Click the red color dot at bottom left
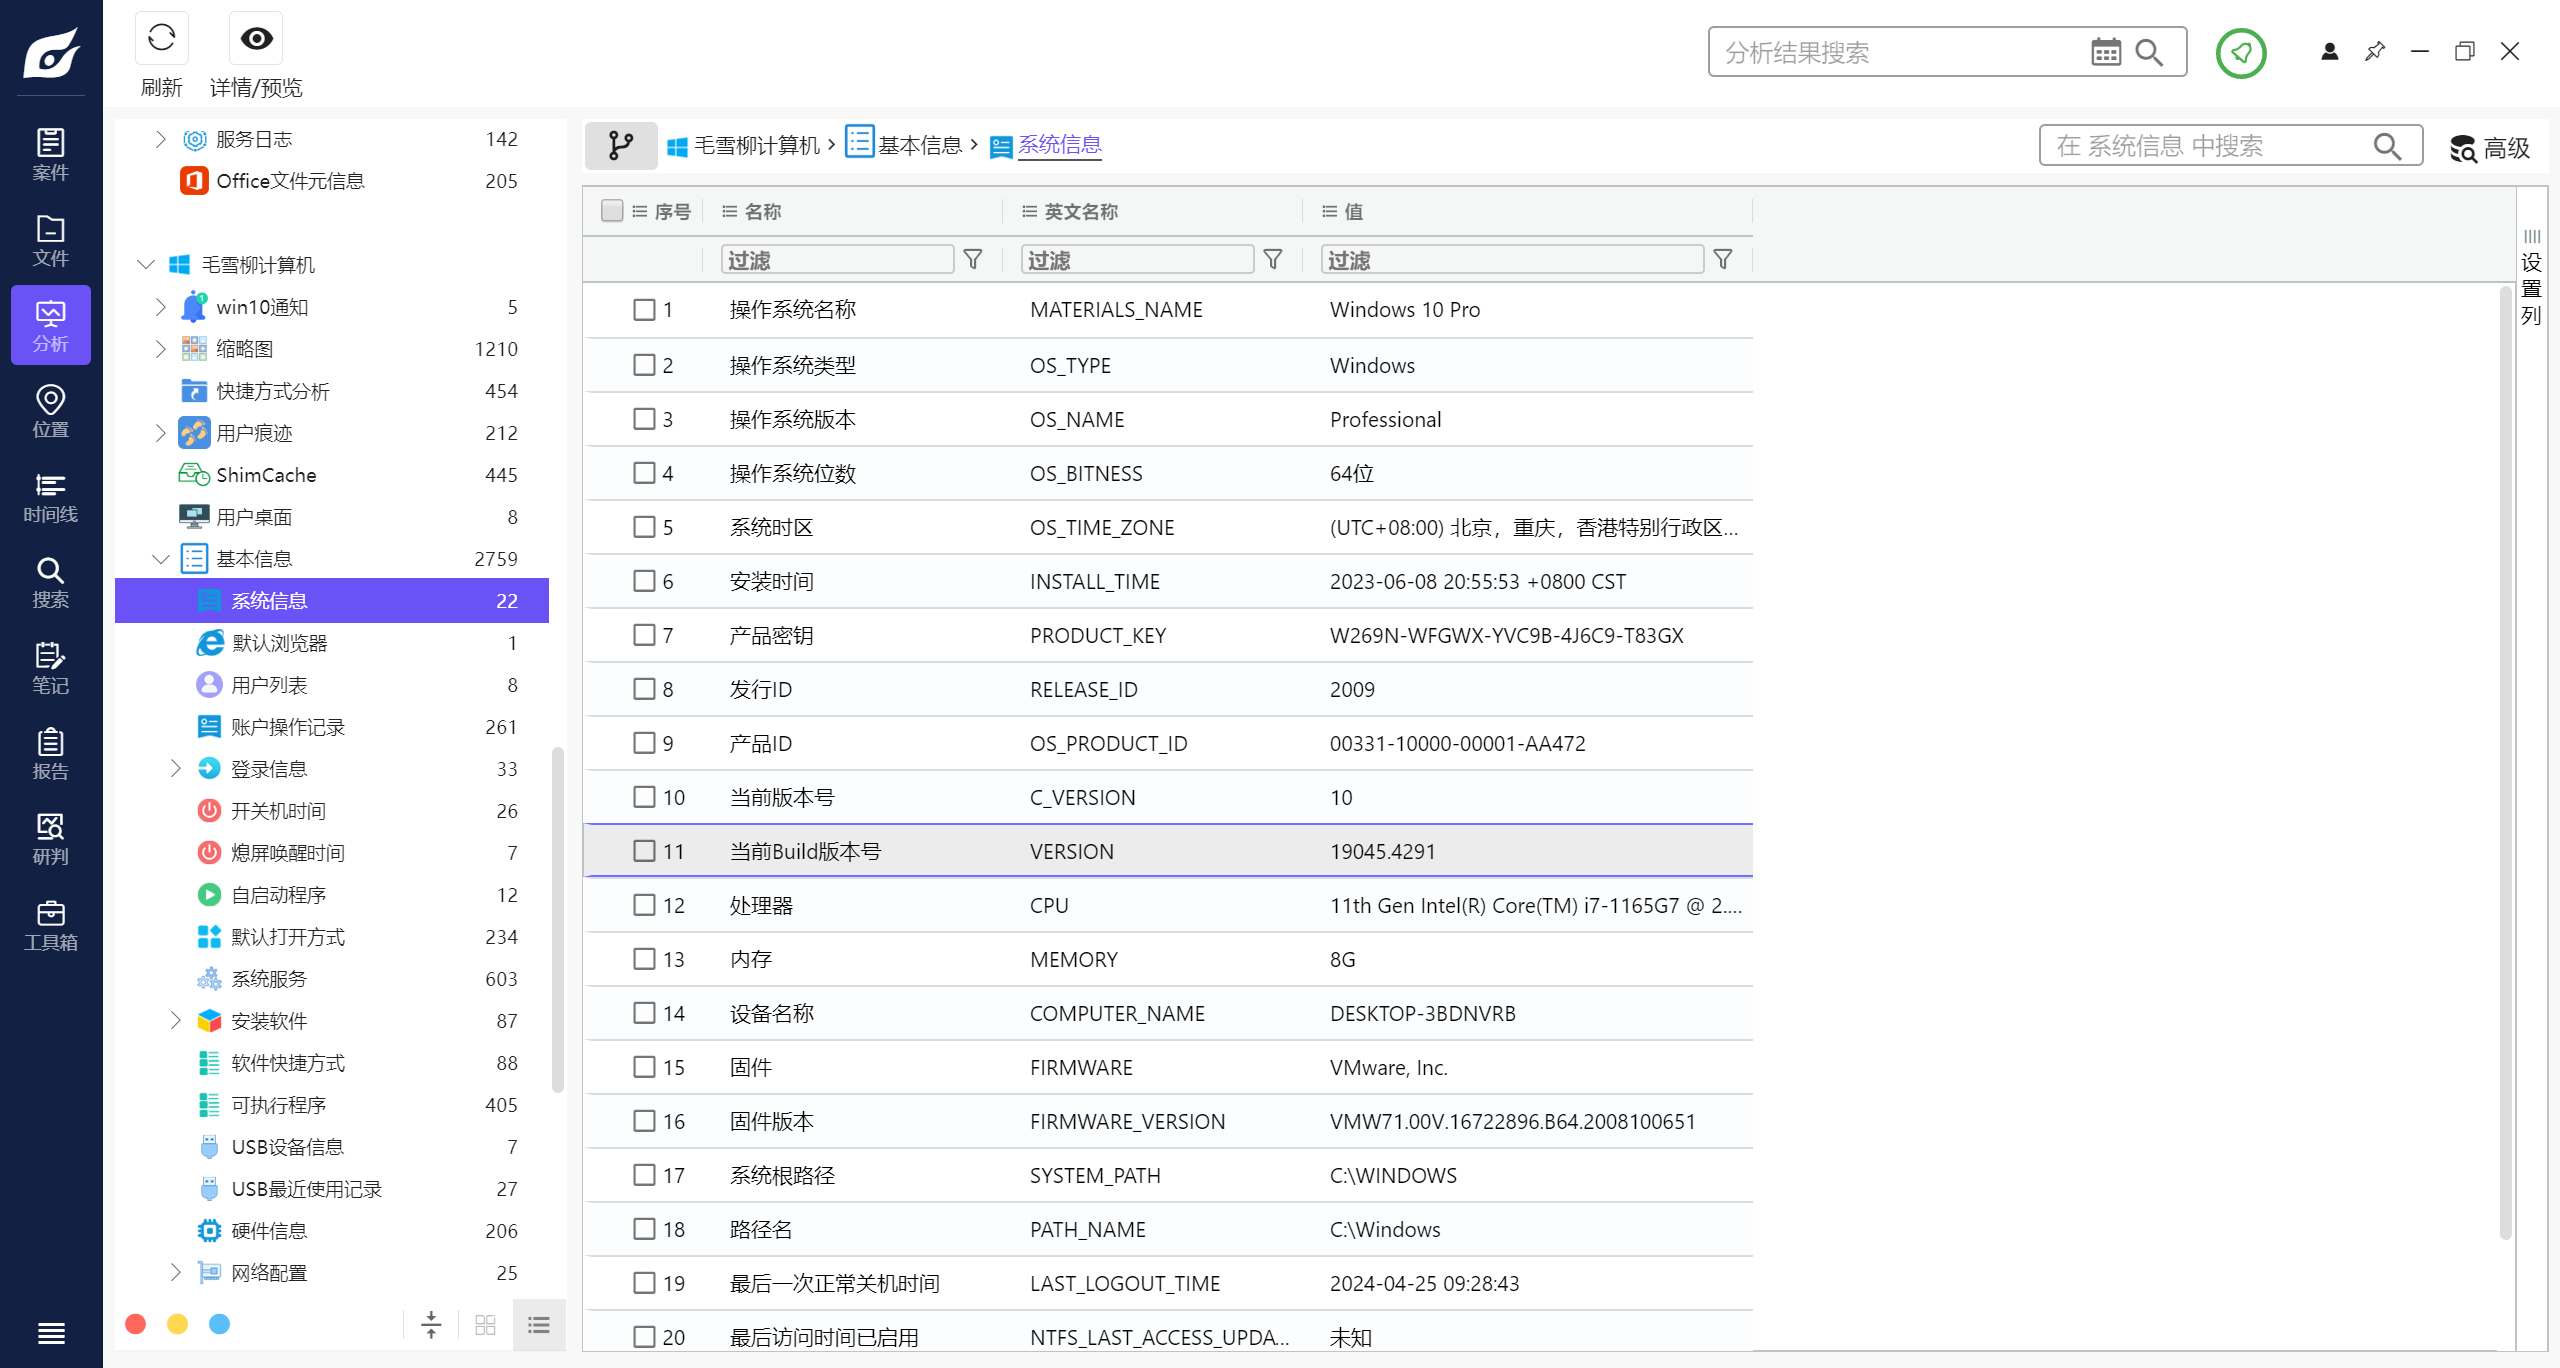This screenshot has width=2560, height=1368. [136, 1324]
